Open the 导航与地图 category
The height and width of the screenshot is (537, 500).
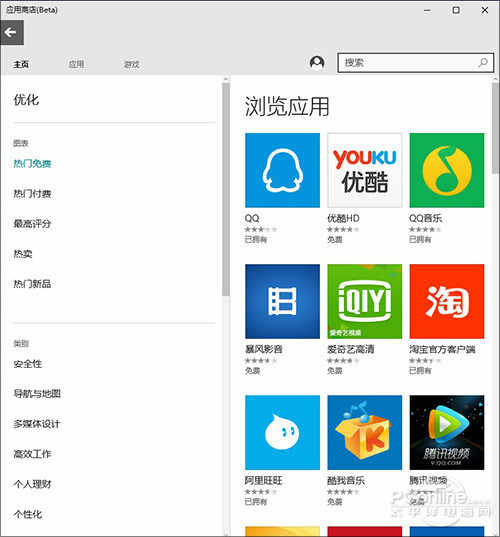click(x=37, y=394)
